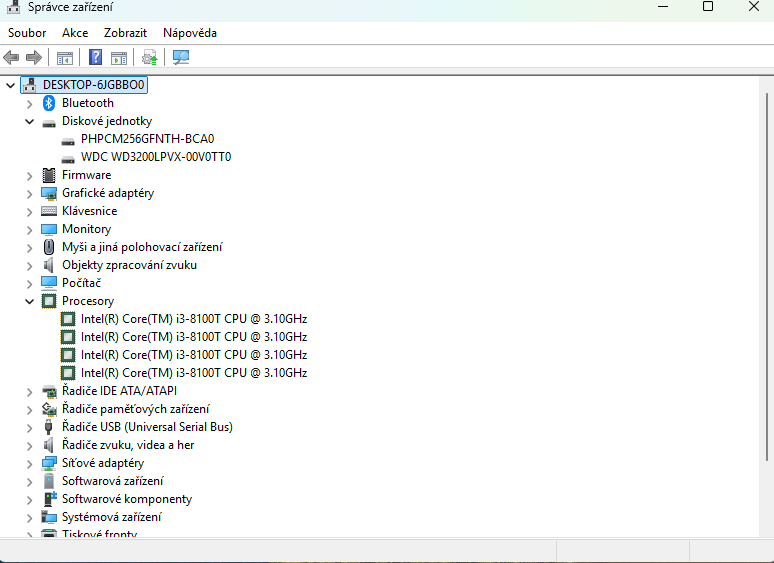Click the Grafické adaptéry icon
The image size is (774, 563).
(x=49, y=193)
